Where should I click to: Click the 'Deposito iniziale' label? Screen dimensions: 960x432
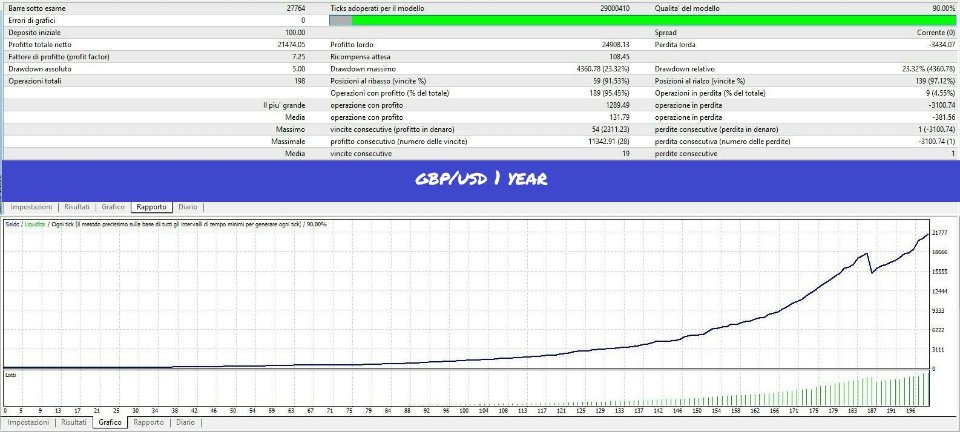34,32
